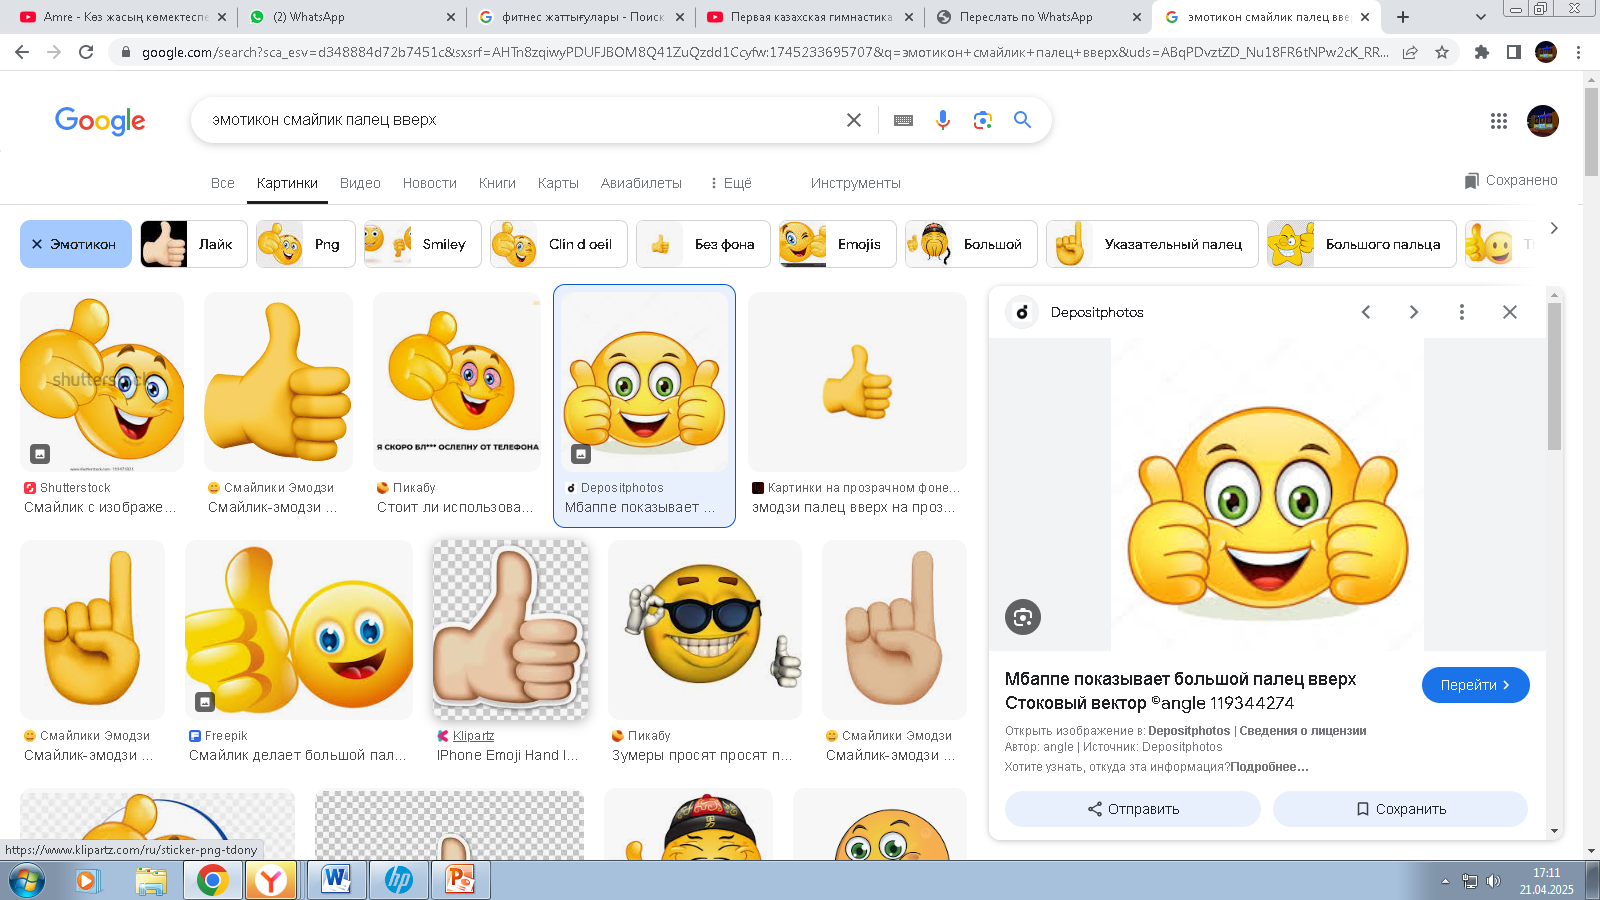The height and width of the screenshot is (900, 1600).
Task: Open the Freepik smiley thumbs-up thumbnail
Action: [299, 630]
